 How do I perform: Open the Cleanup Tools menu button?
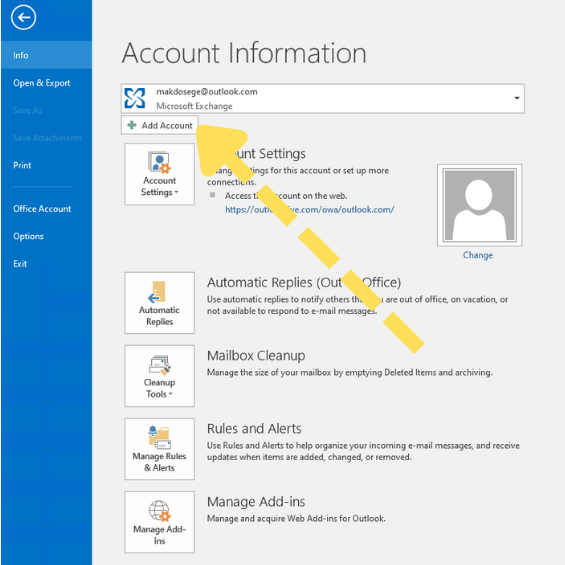(x=160, y=376)
